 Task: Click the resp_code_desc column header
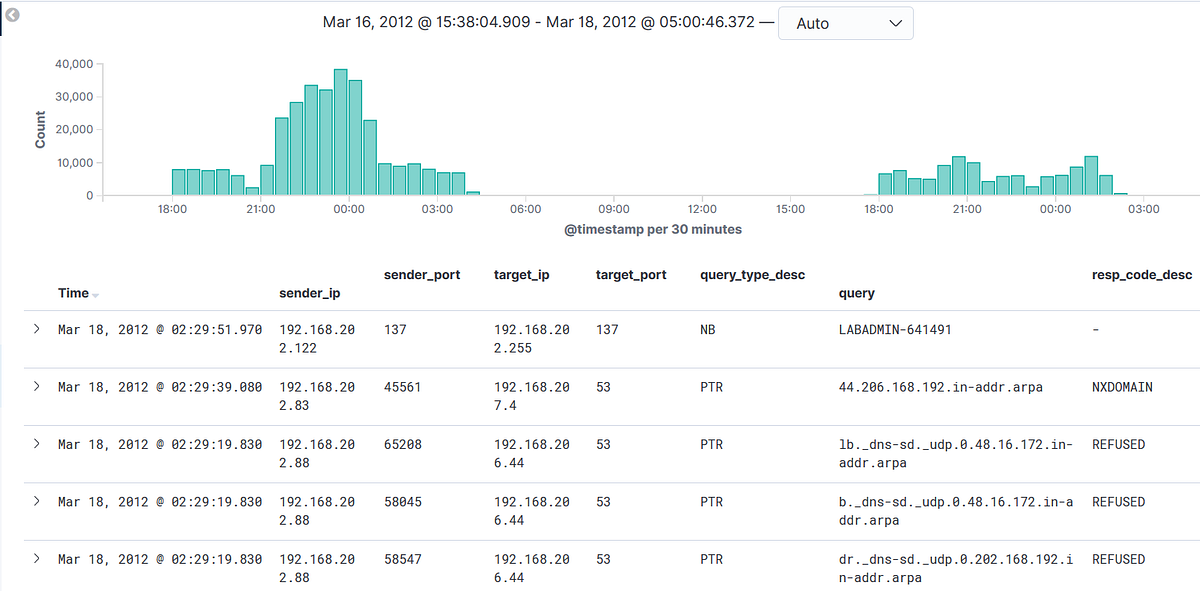[1142, 274]
